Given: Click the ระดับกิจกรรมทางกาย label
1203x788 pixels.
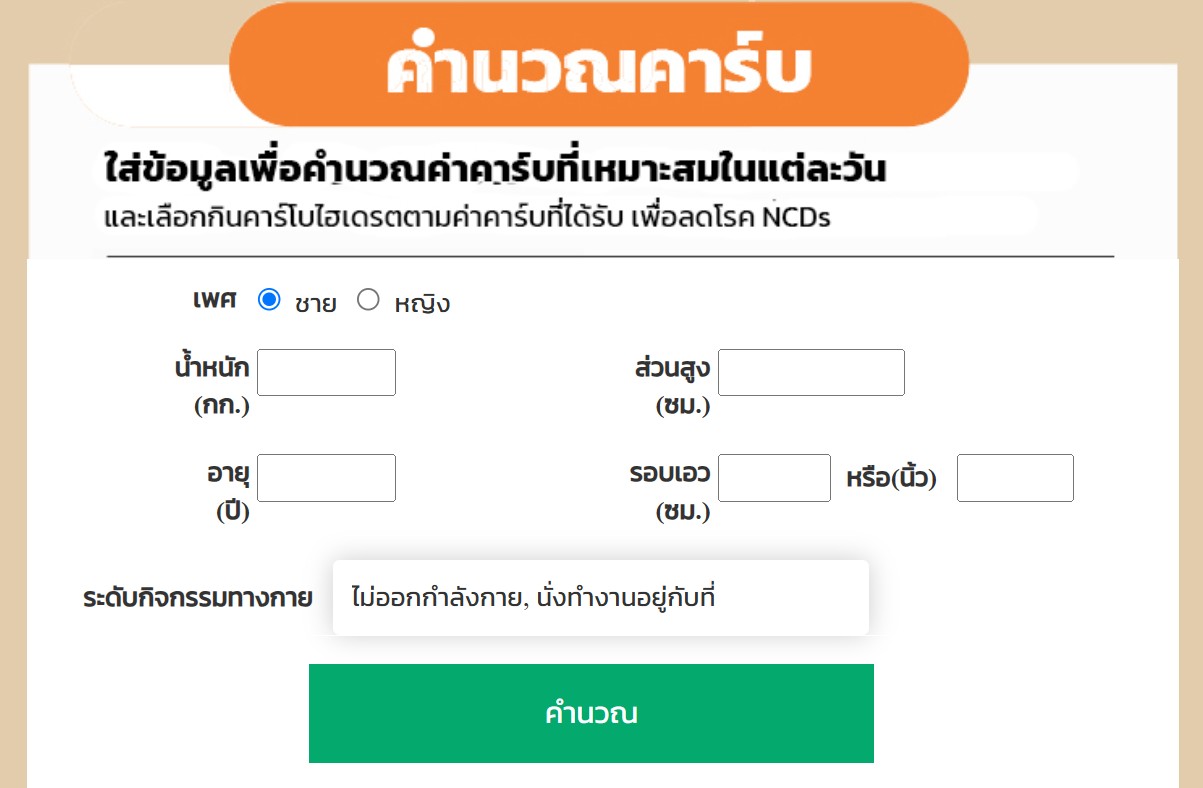Looking at the screenshot, I should (x=198, y=599).
